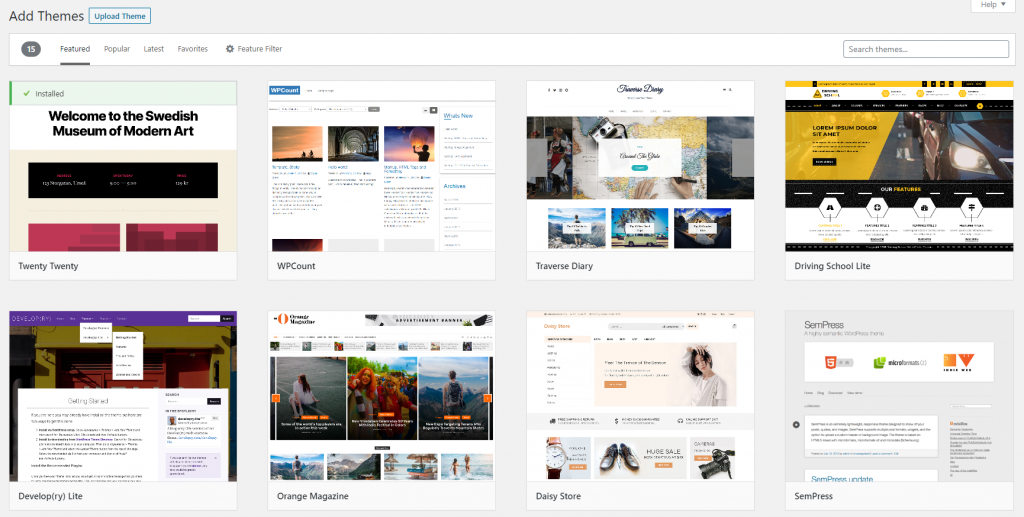Focus the Search themes field
1024x517 pixels.
[x=925, y=49]
